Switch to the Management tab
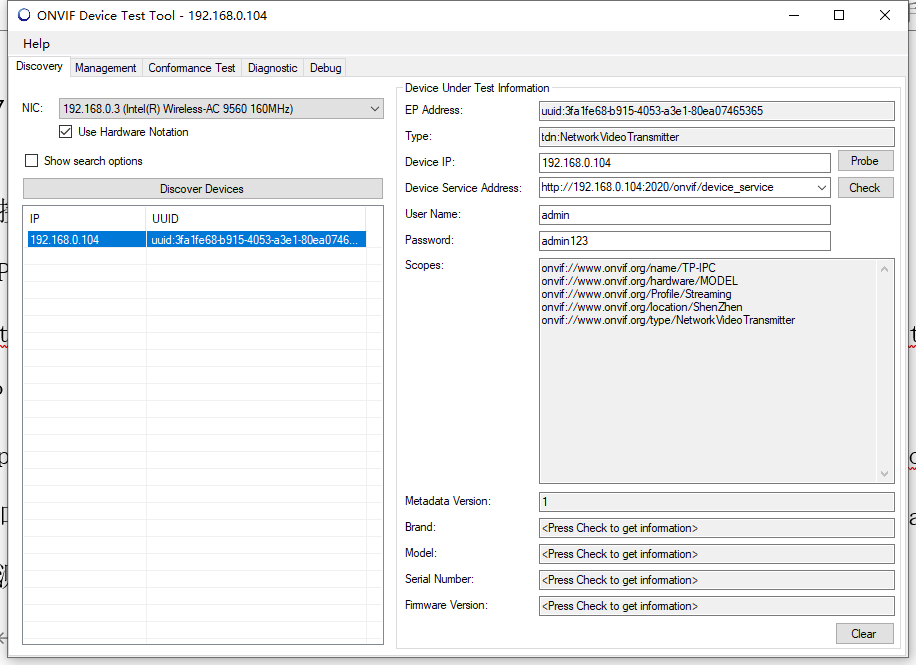This screenshot has height=665, width=916. click(x=105, y=68)
